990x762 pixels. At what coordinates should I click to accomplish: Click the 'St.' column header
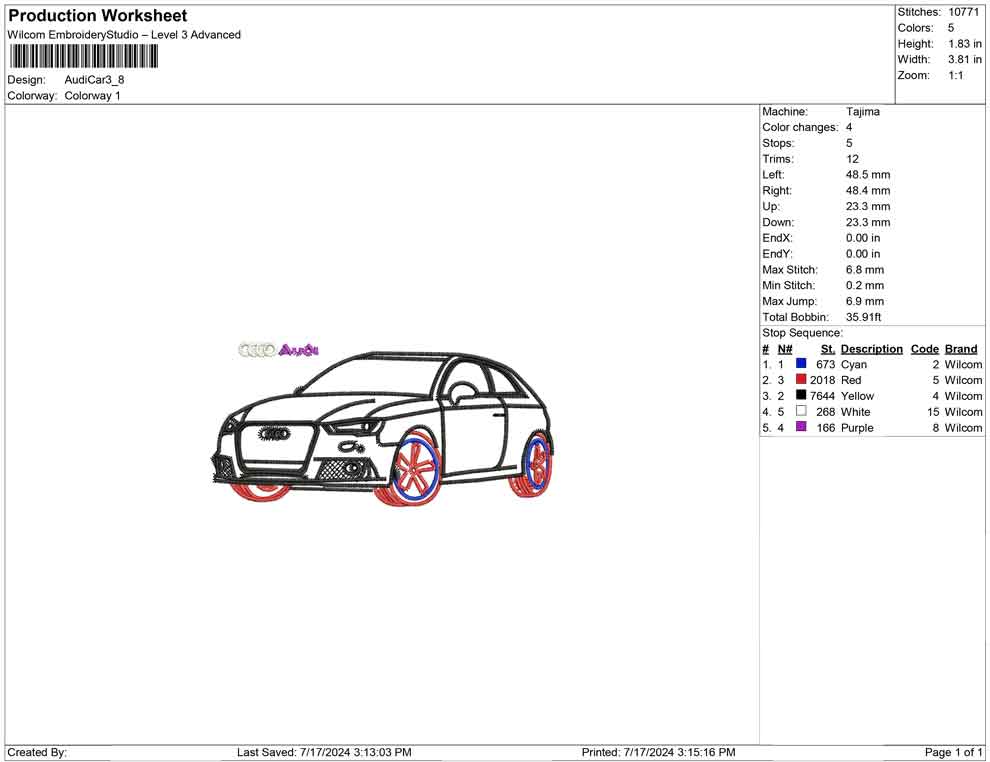pyautogui.click(x=828, y=349)
